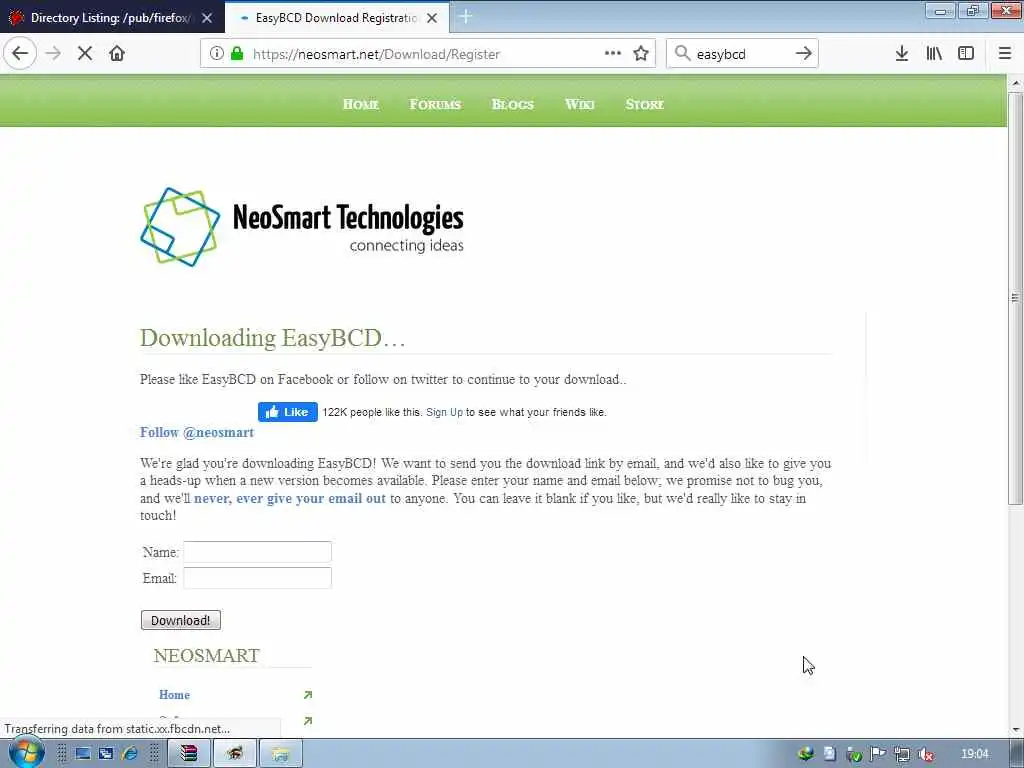Toggle the Firefox sidebar
Viewport: 1024px width, 768px height.
click(x=966, y=54)
